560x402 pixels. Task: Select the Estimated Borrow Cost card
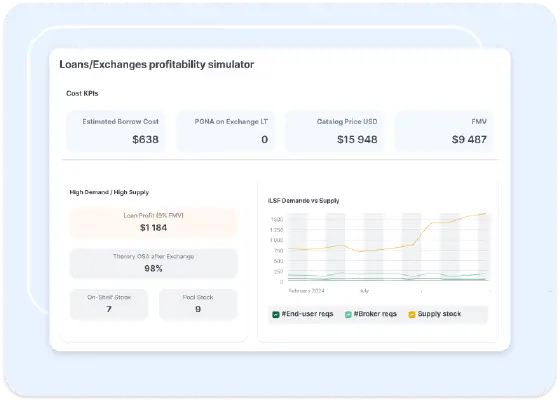[x=115, y=131]
